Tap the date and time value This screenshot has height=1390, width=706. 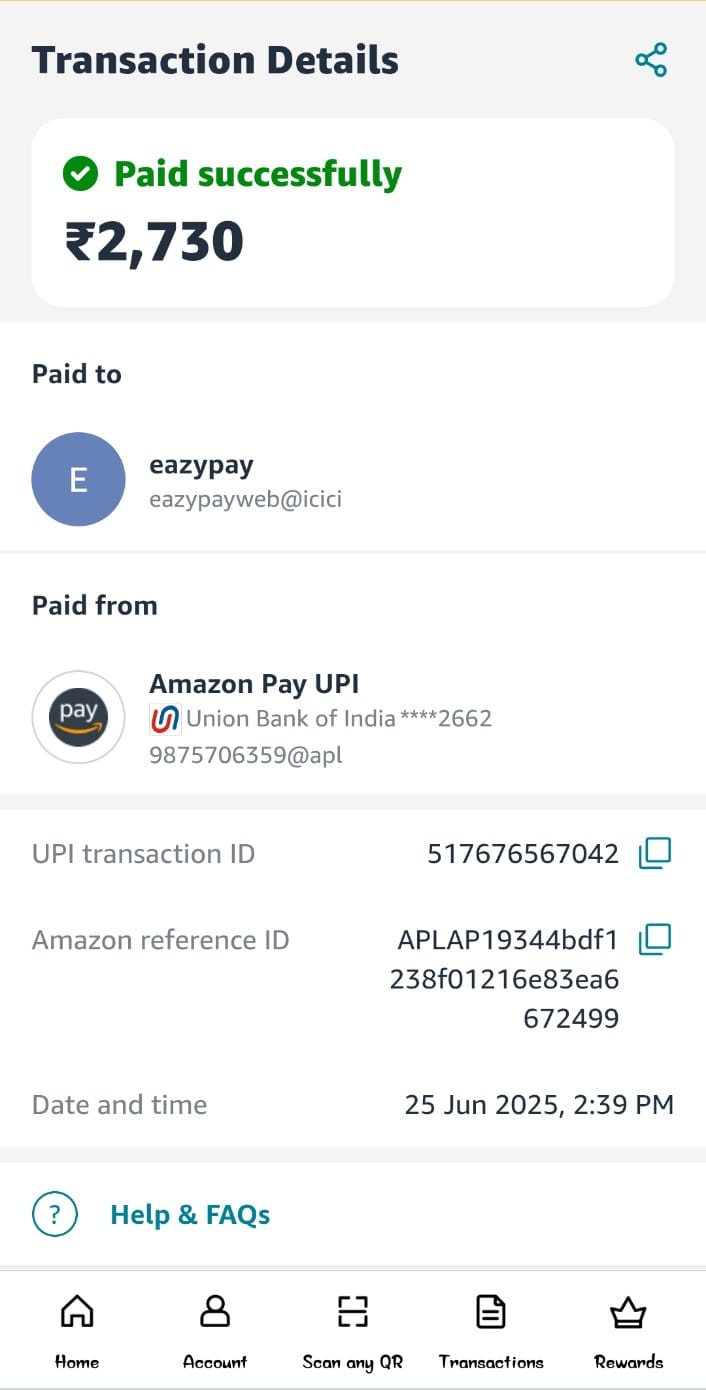point(539,1104)
